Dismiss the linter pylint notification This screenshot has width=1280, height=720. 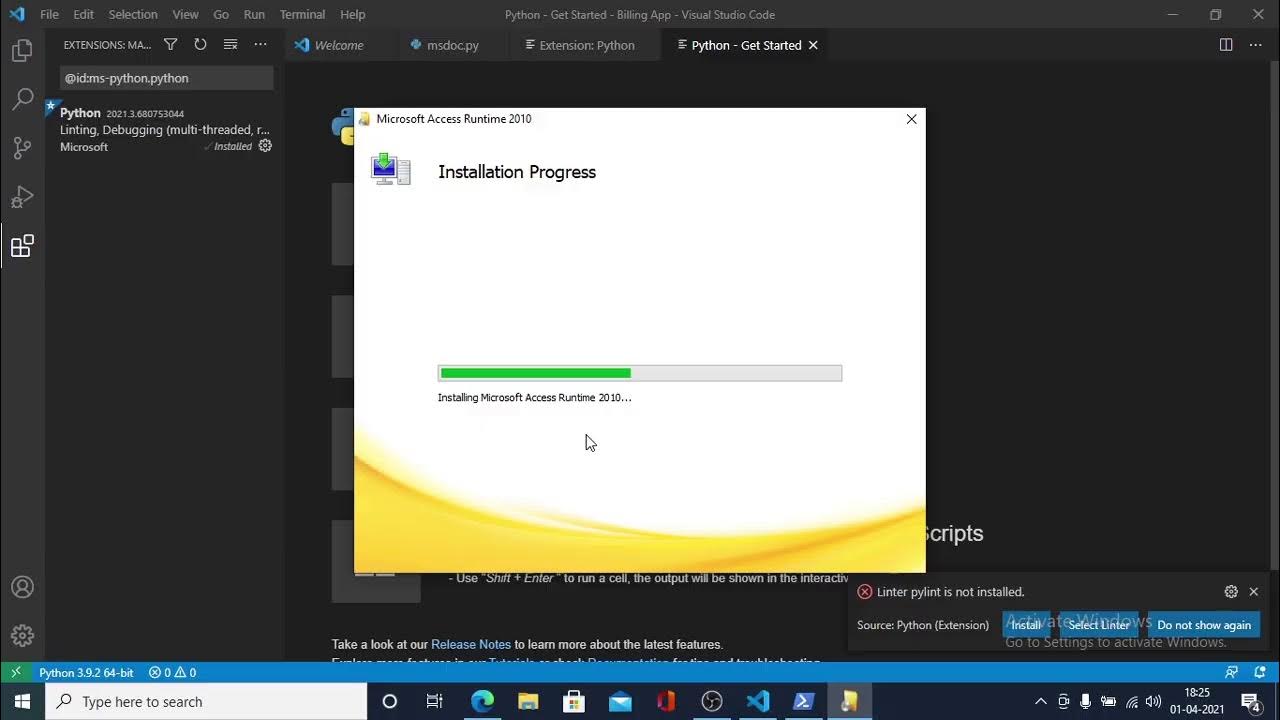click(1254, 592)
